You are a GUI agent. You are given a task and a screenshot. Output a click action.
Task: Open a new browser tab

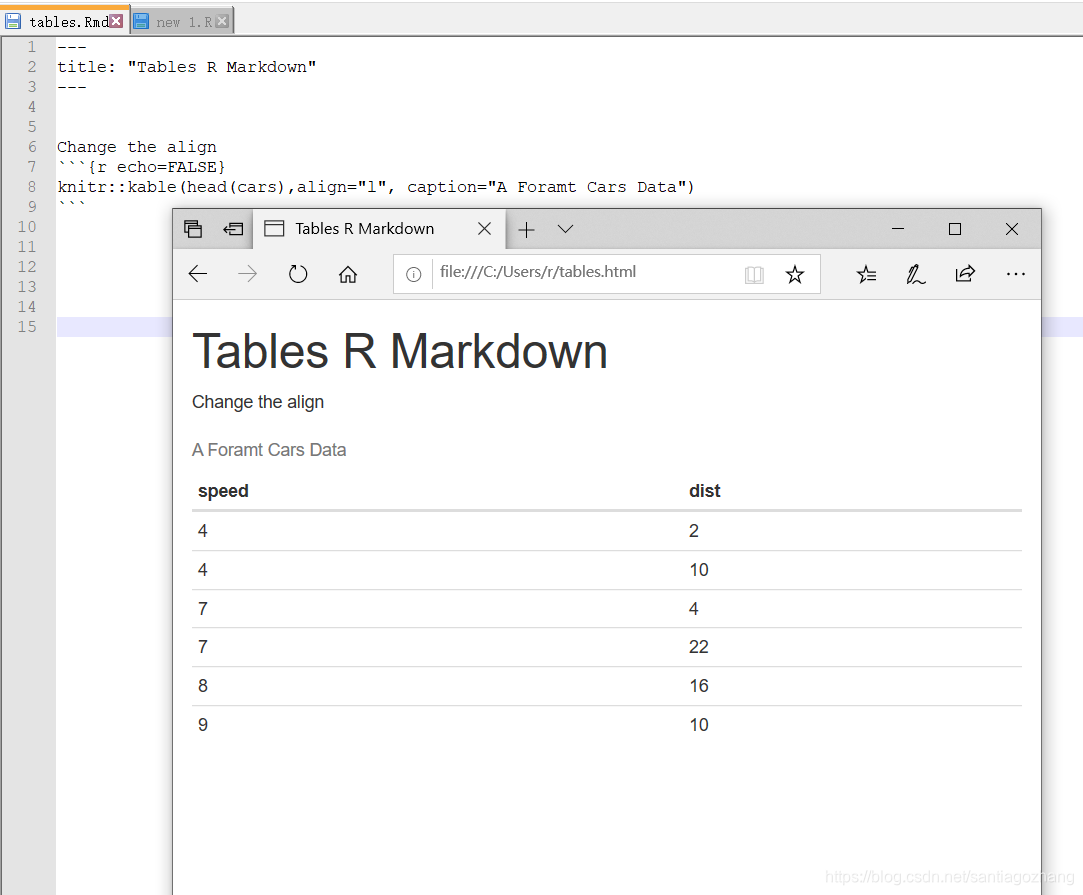526,229
